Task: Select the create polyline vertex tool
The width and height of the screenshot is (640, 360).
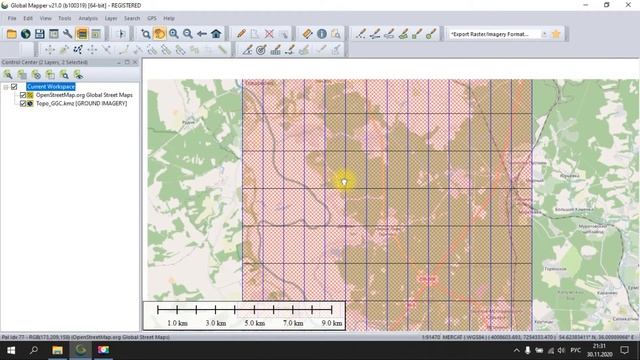Action: click(361, 34)
